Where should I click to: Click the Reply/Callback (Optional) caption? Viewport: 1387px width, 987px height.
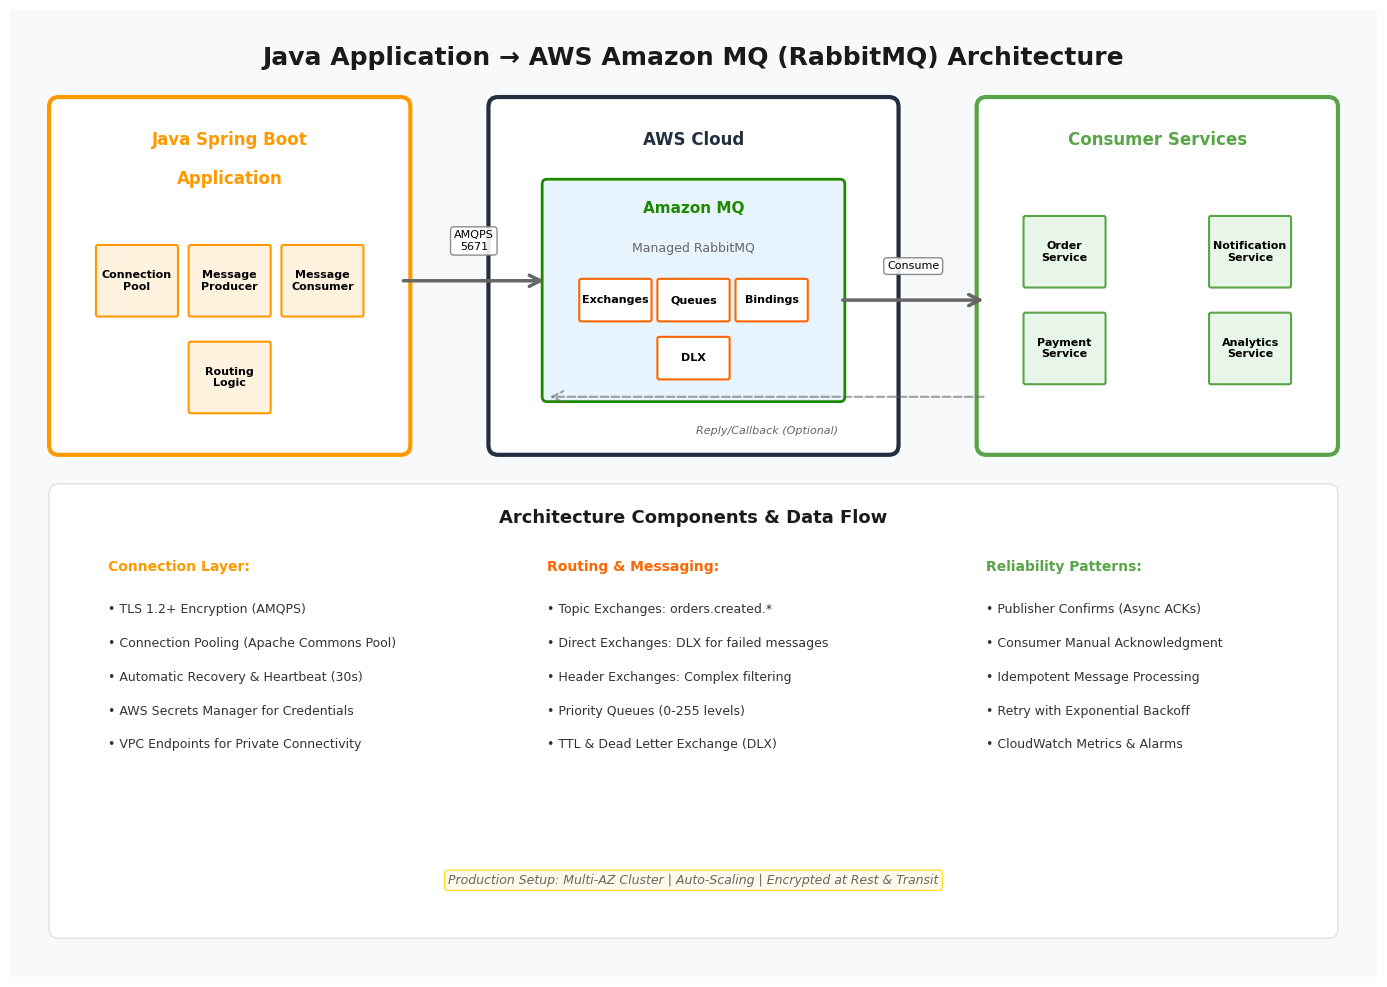click(767, 431)
